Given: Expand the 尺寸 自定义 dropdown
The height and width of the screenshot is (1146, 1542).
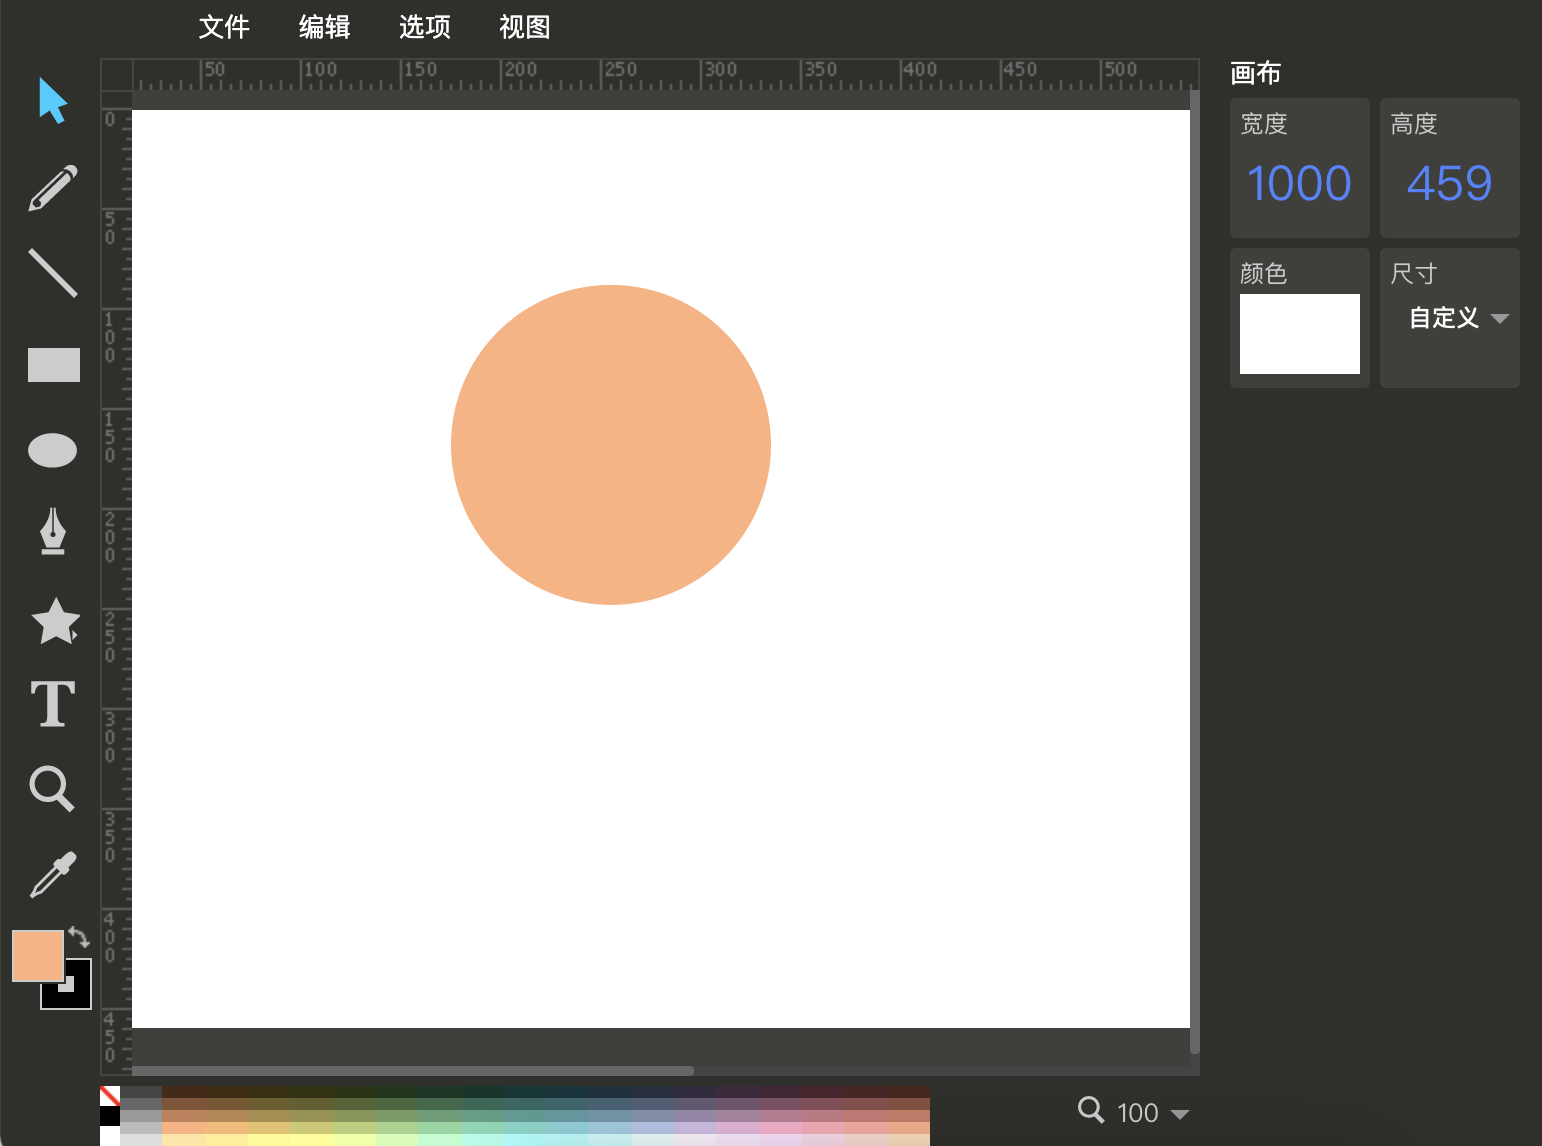Looking at the screenshot, I should (1458, 318).
